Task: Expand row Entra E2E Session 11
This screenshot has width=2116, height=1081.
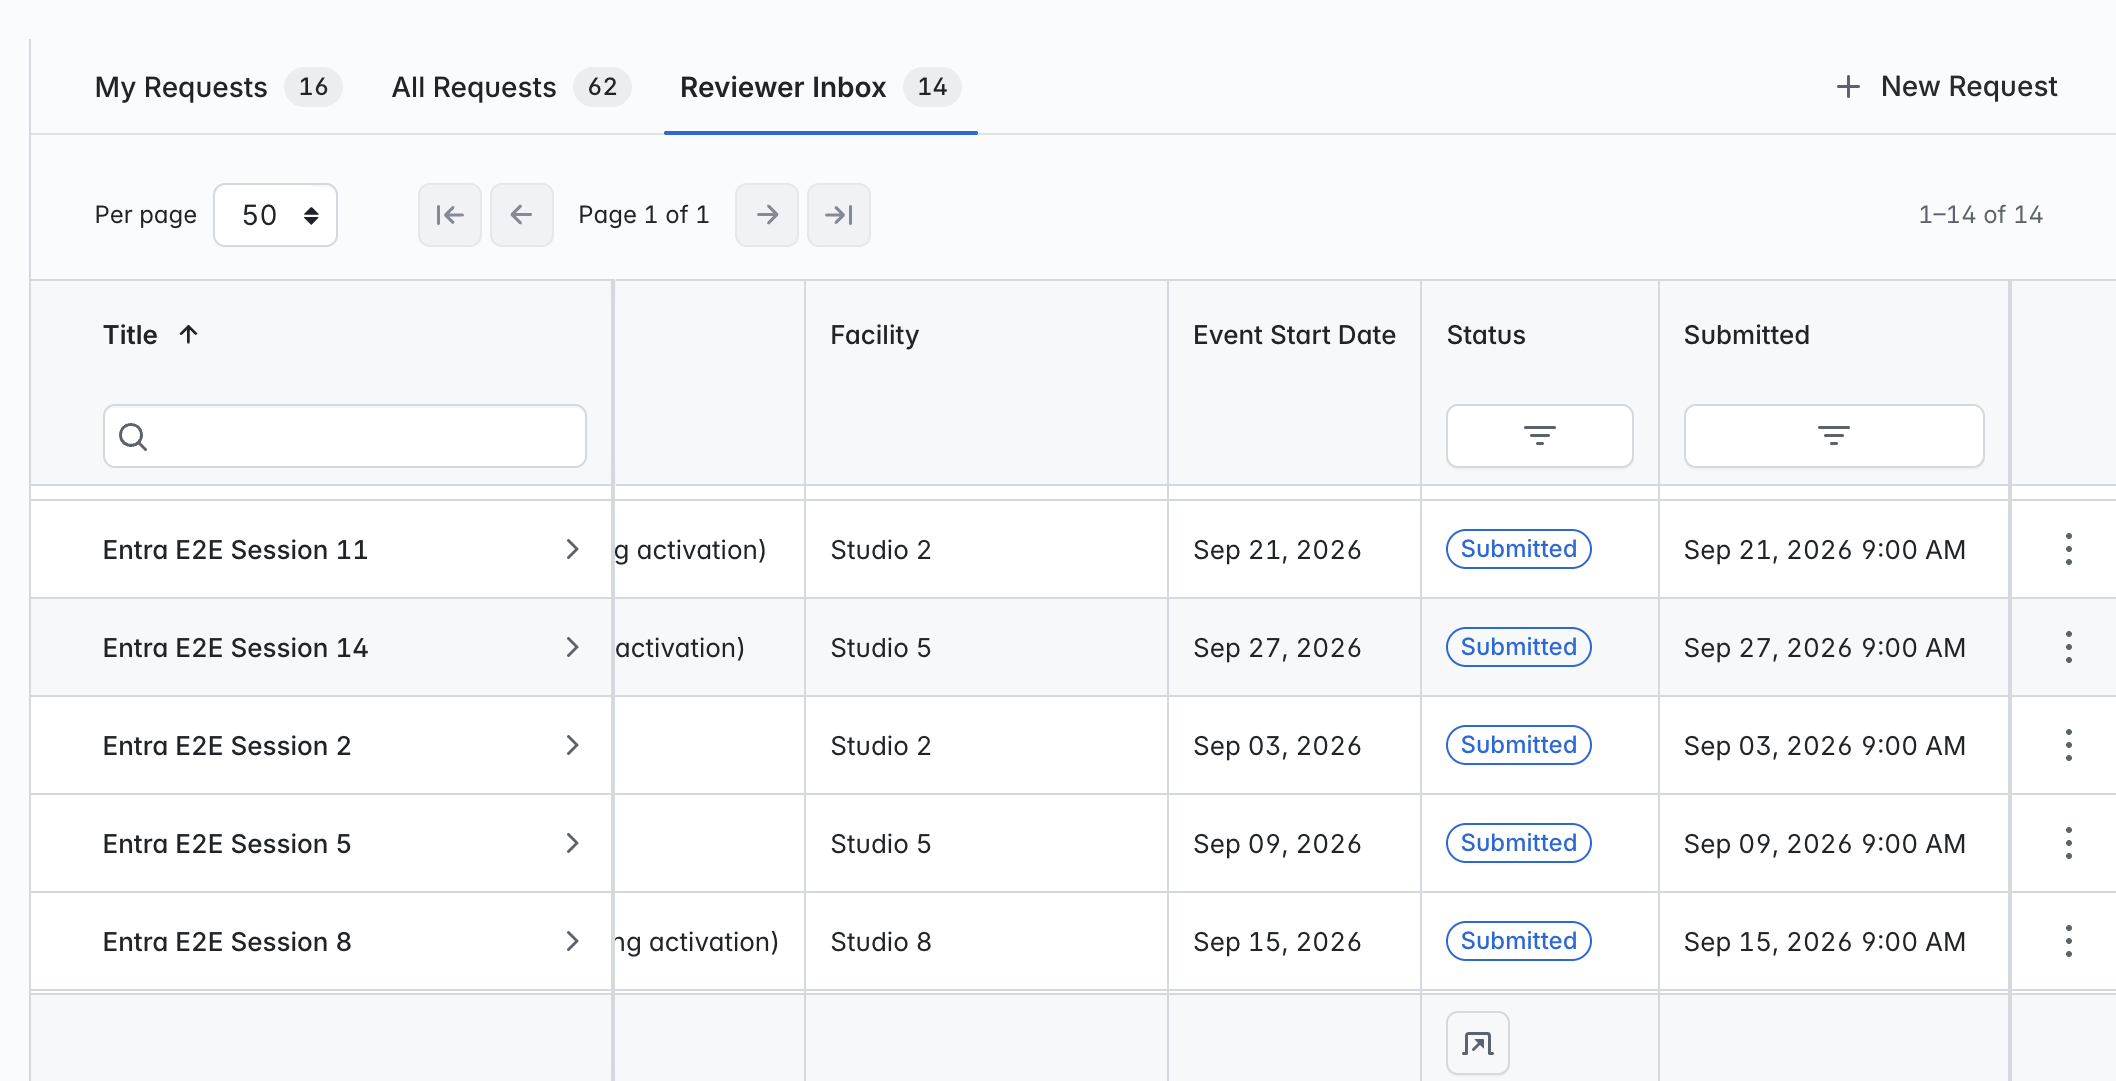Action: click(x=572, y=549)
